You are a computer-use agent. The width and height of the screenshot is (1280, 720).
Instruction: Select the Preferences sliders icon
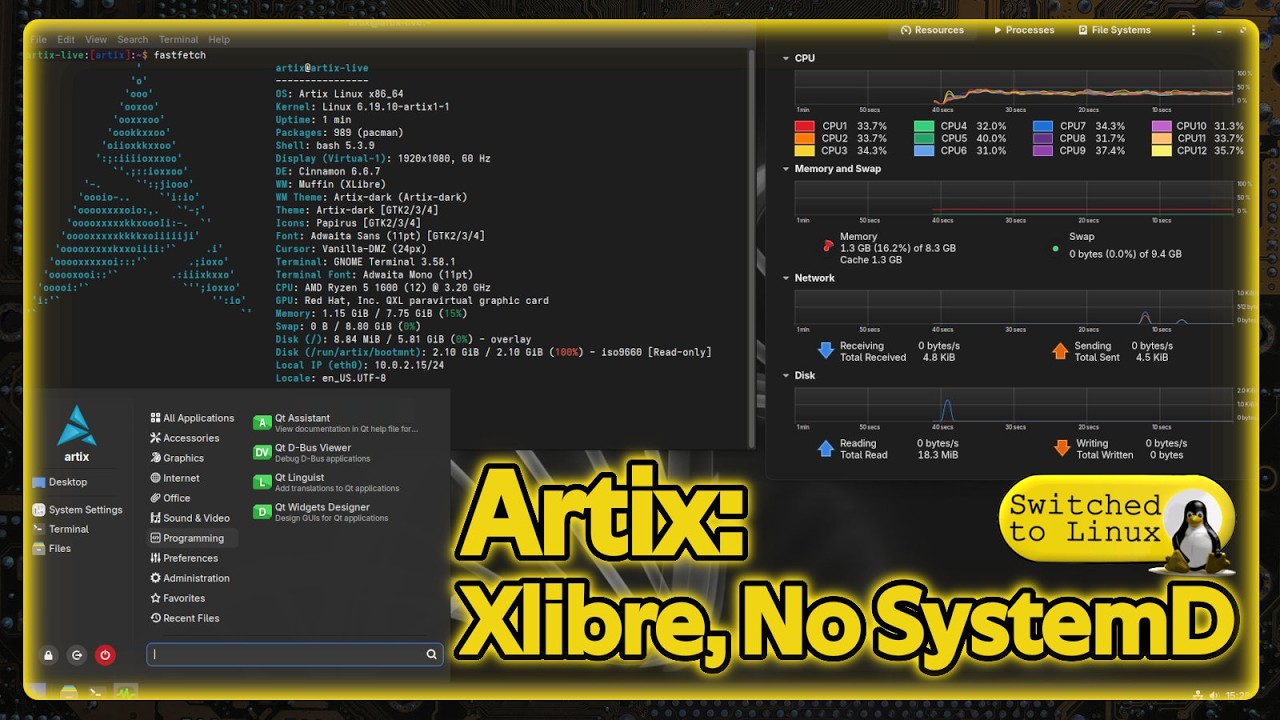[155, 558]
